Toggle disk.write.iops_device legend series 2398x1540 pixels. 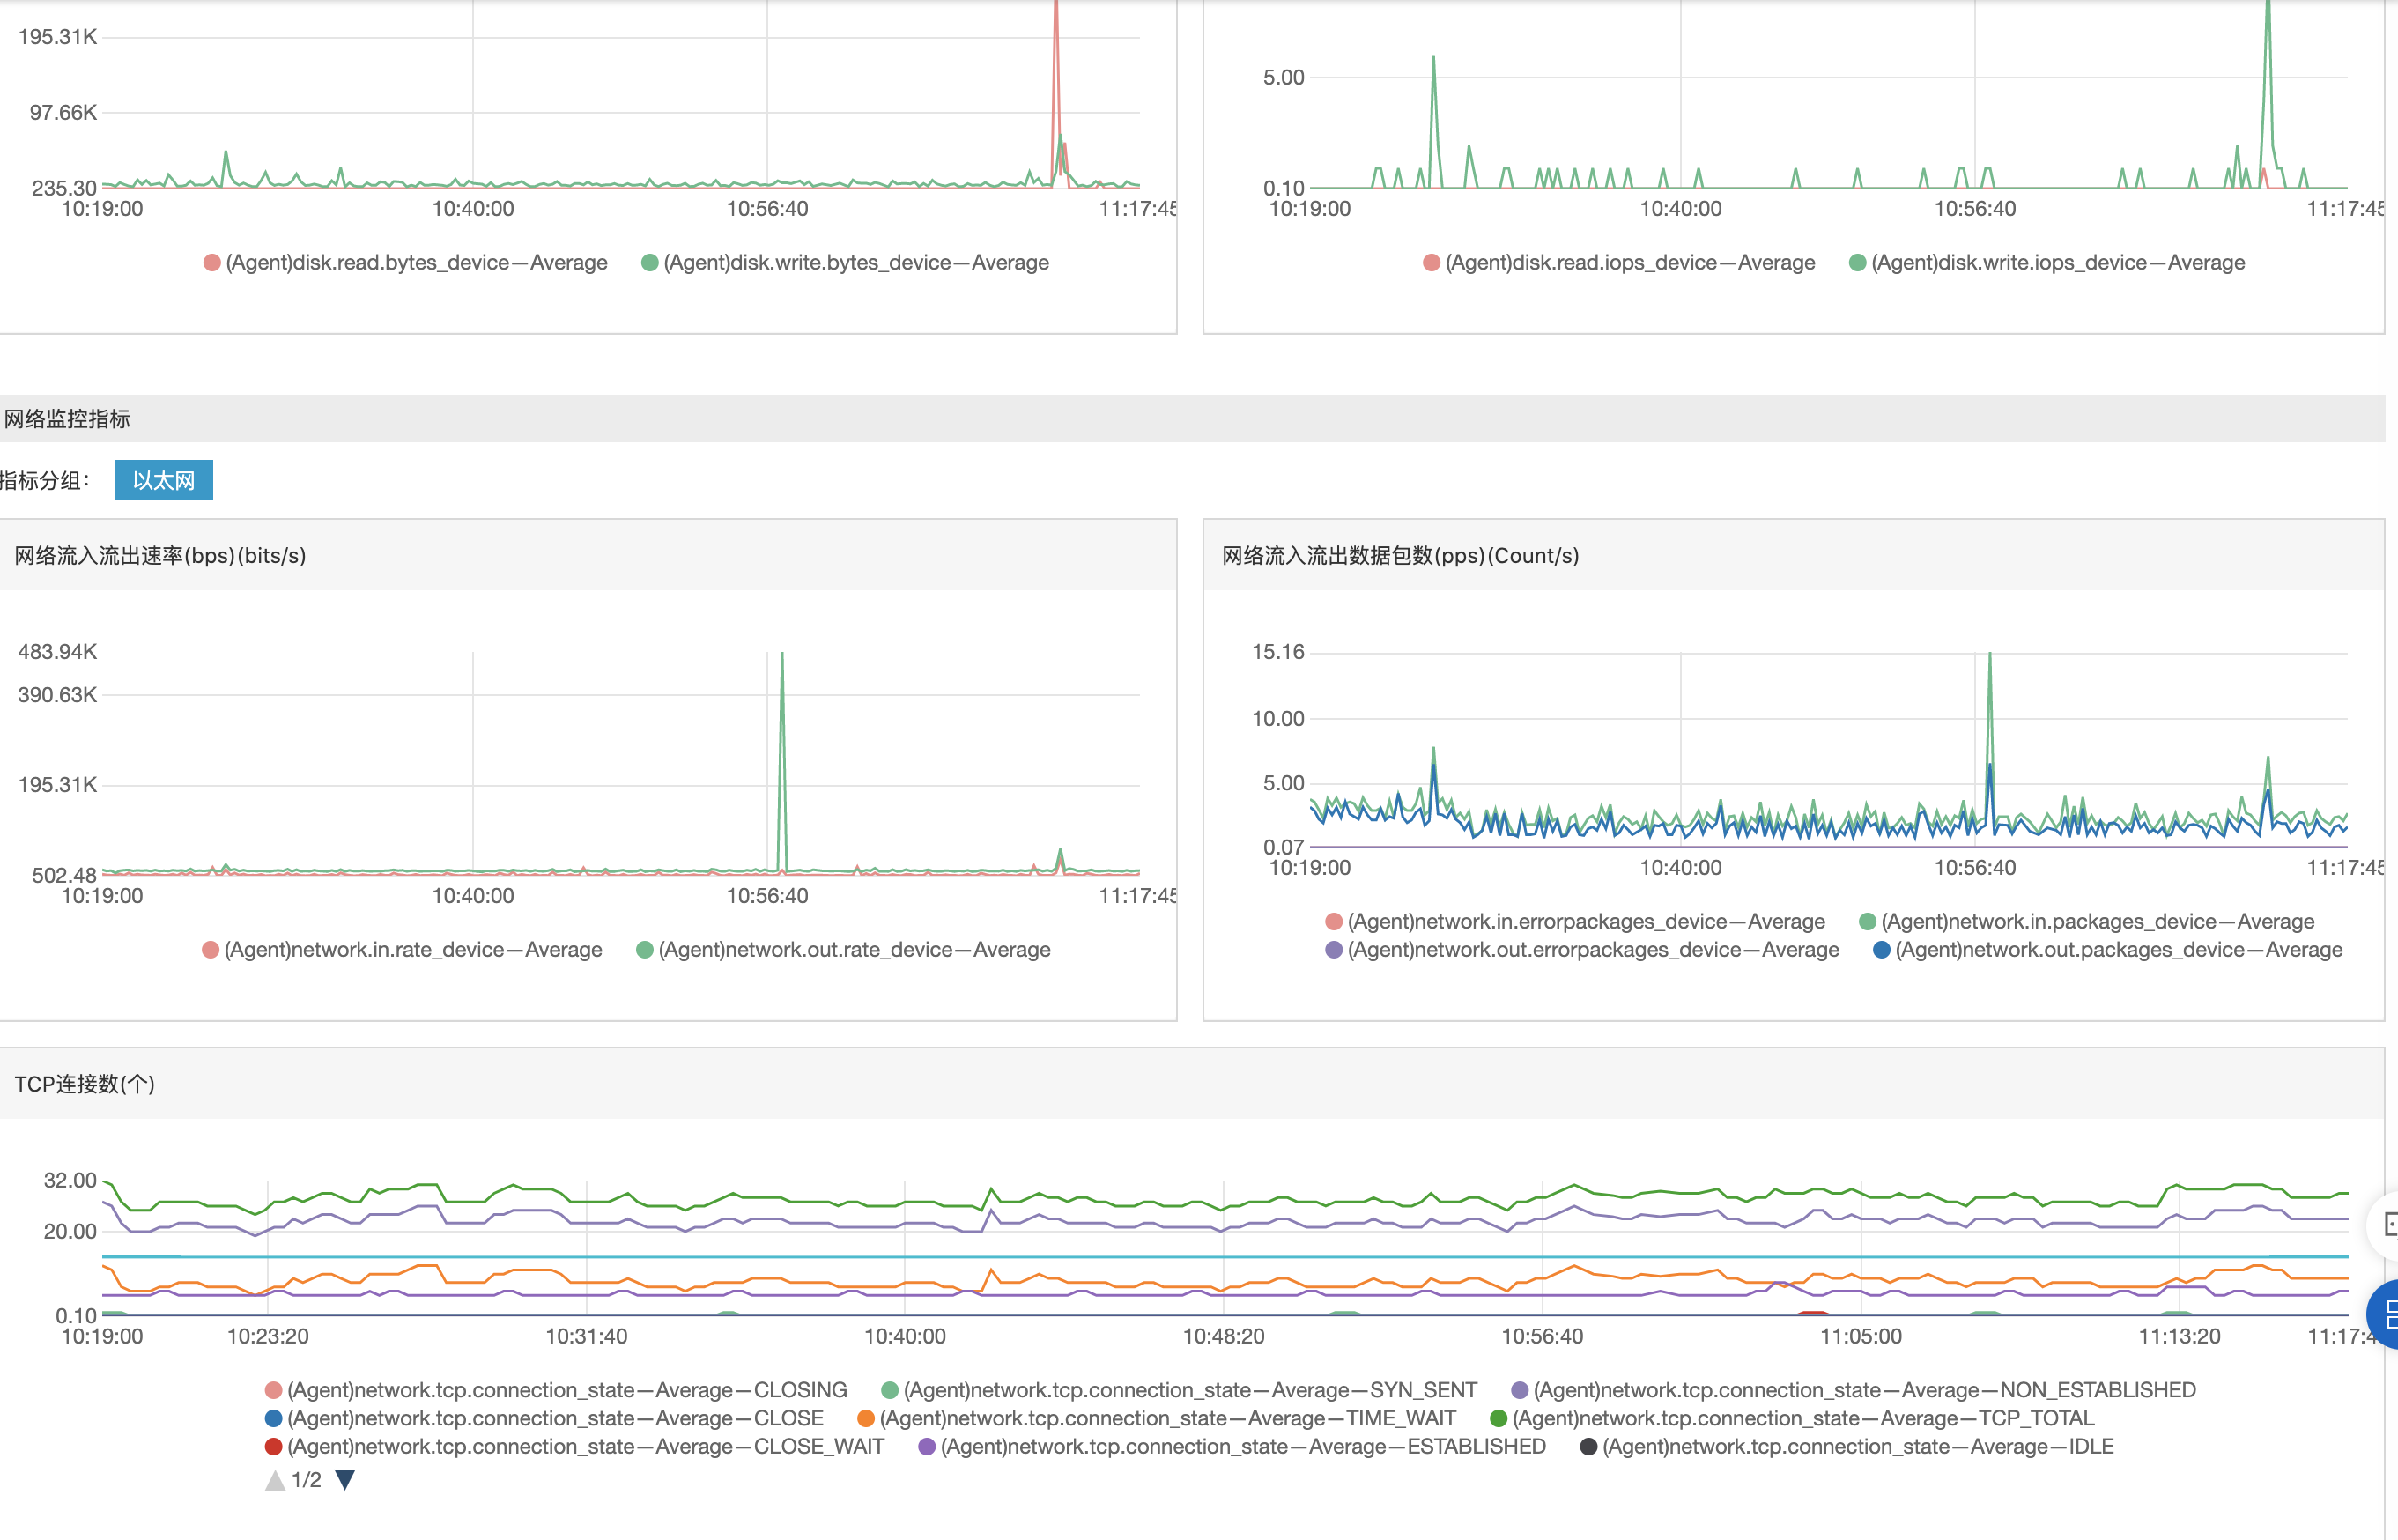click(2047, 262)
